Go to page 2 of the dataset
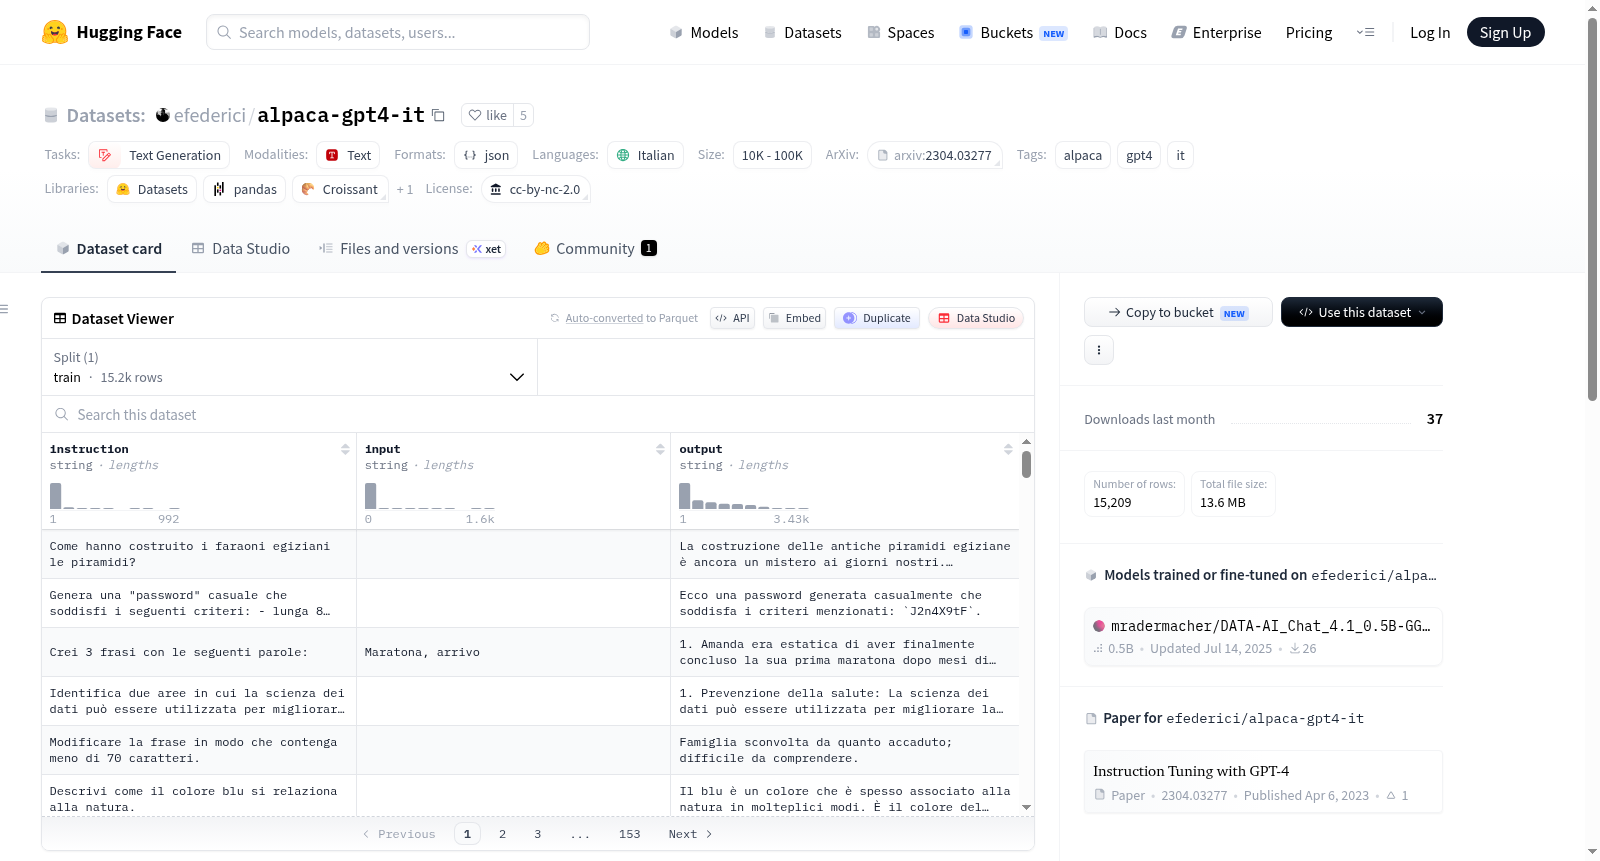The height and width of the screenshot is (861, 1600). click(502, 834)
